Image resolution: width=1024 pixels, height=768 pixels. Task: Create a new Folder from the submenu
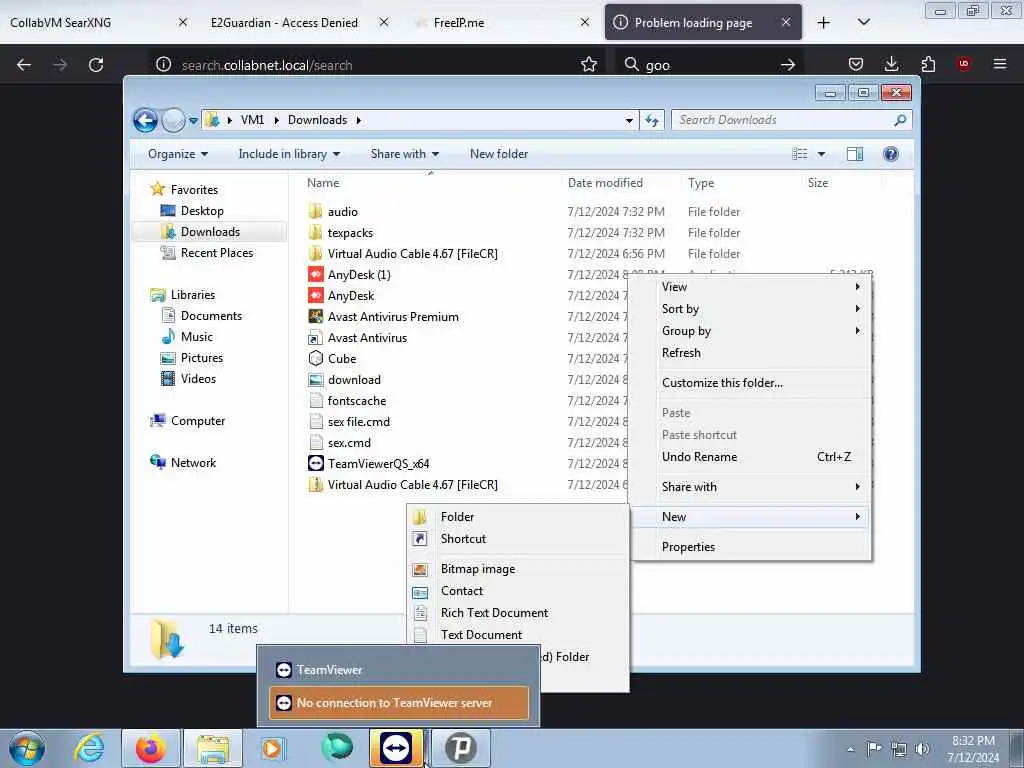click(x=517, y=517)
